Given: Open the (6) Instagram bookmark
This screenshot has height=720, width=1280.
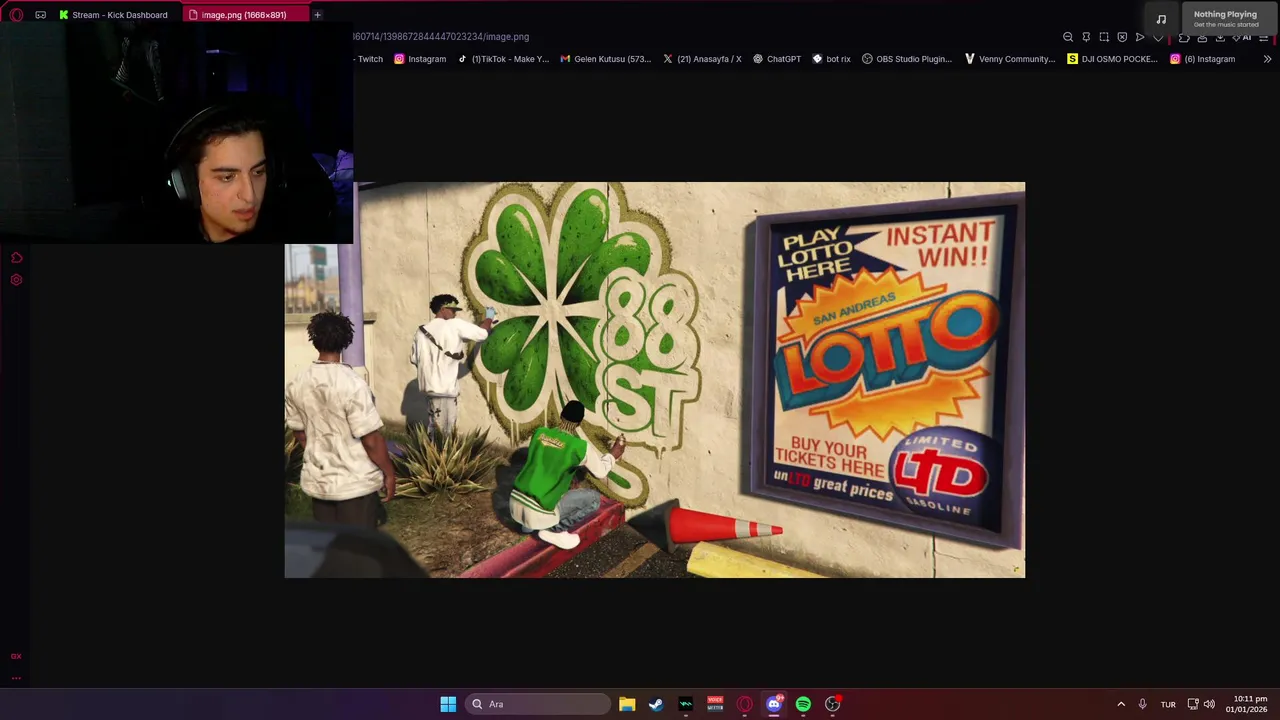Looking at the screenshot, I should point(1203,59).
